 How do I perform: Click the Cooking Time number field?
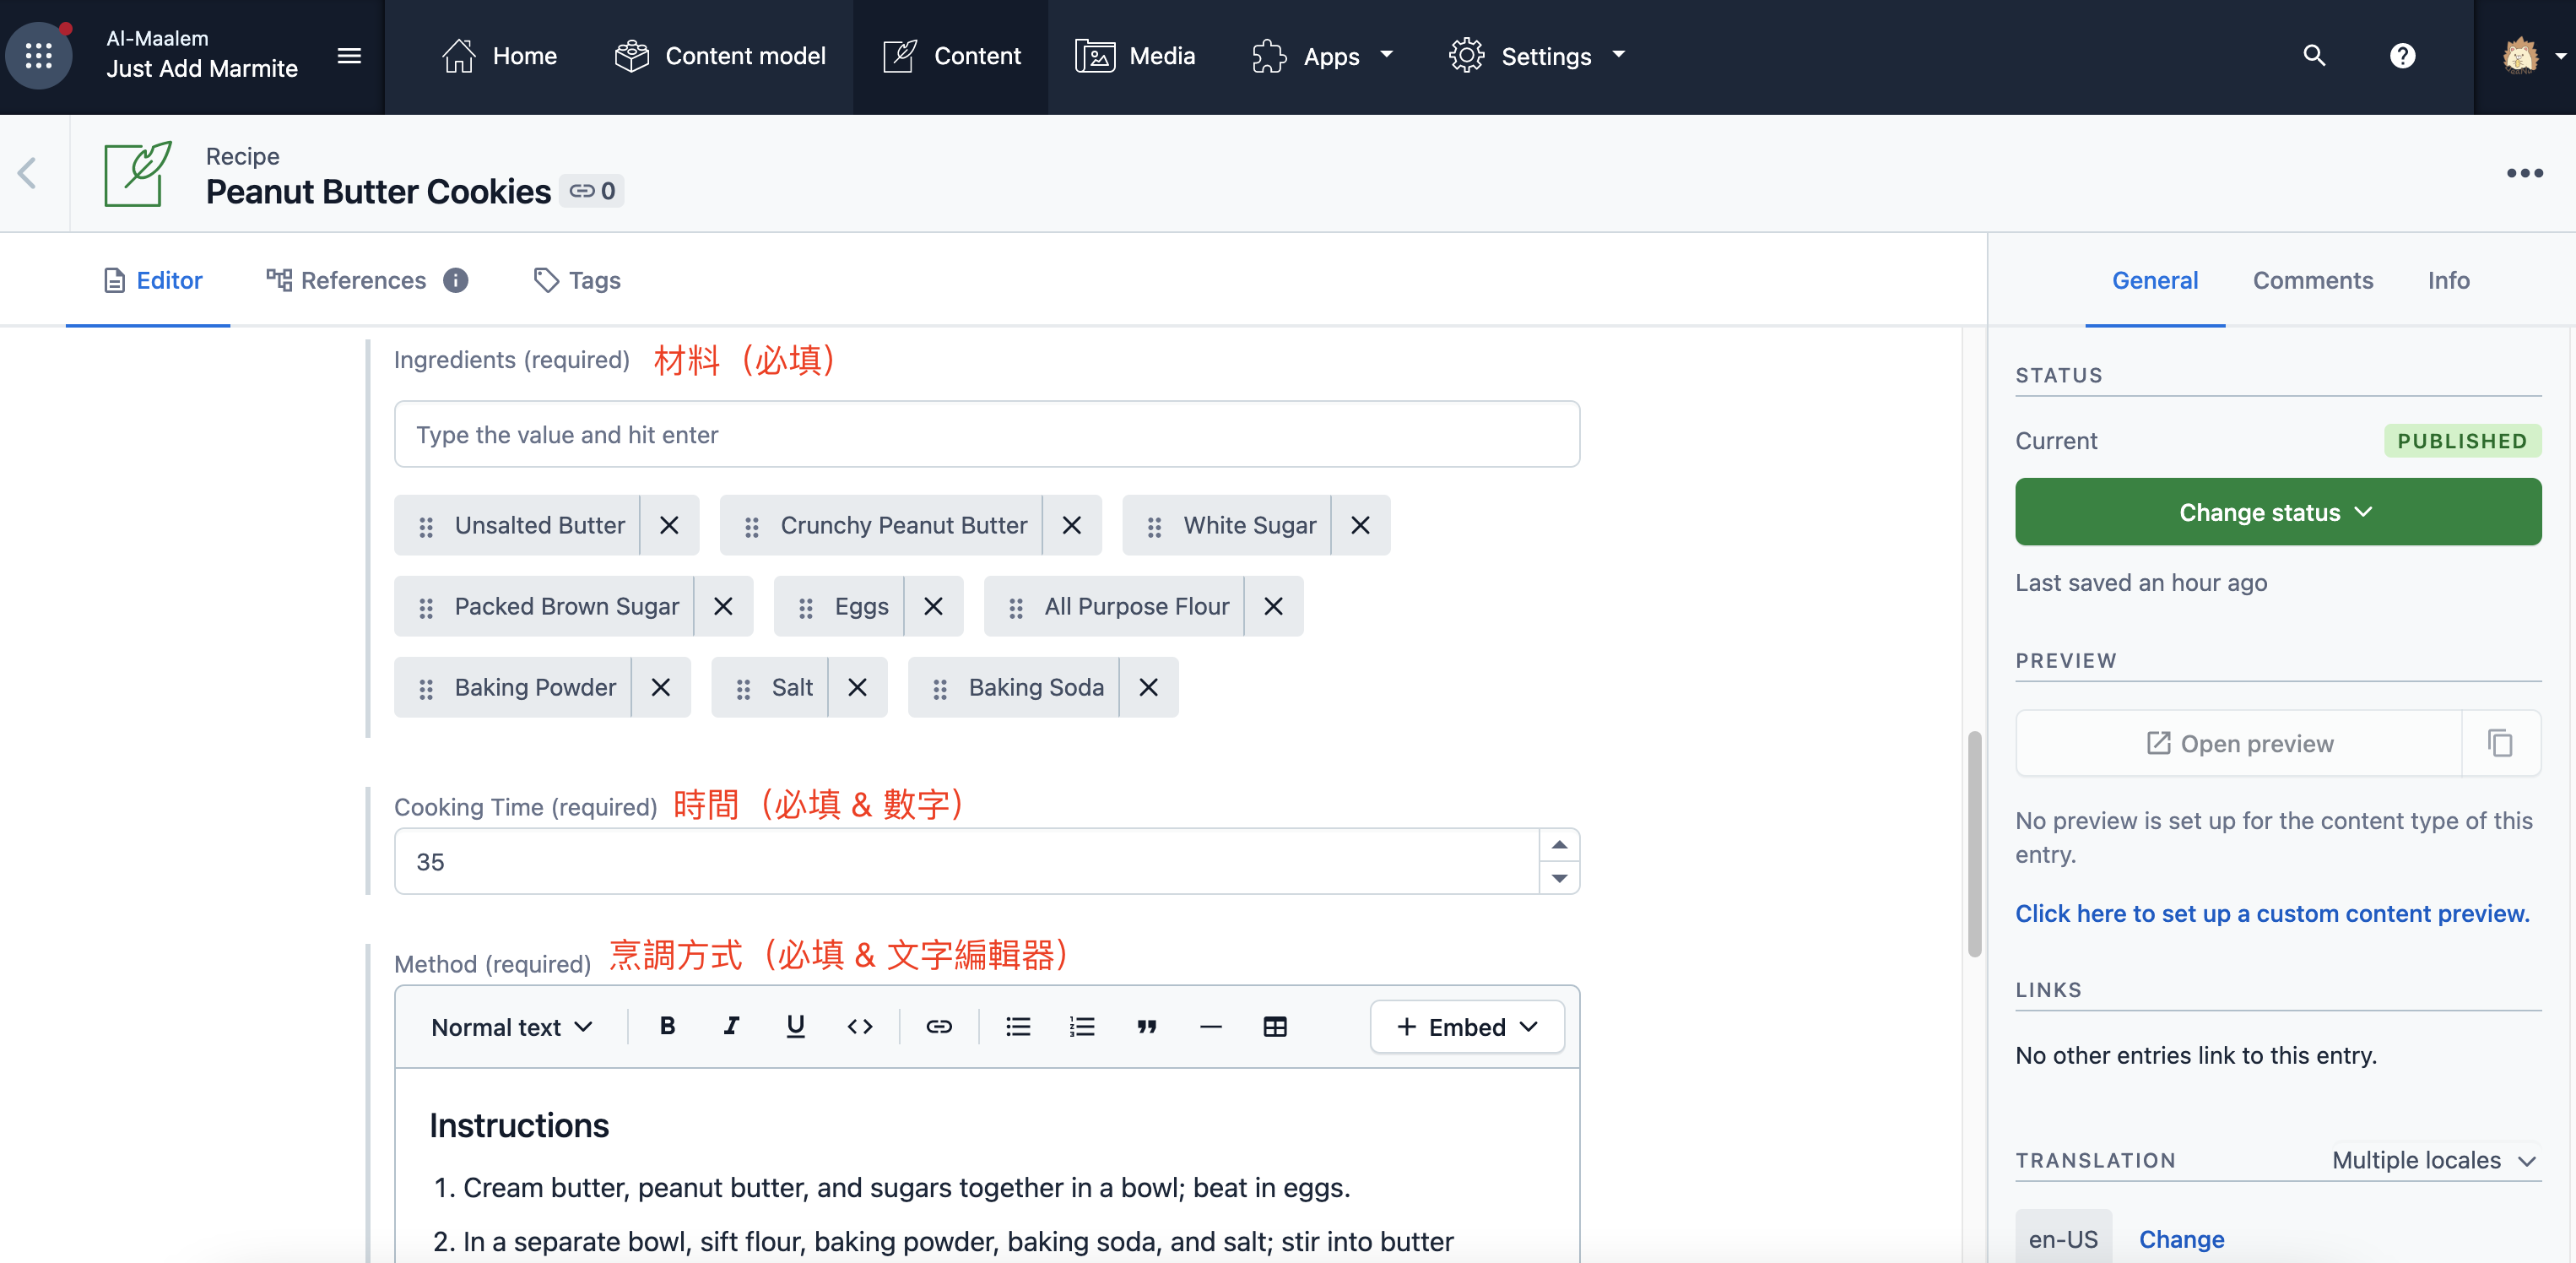pyautogui.click(x=966, y=861)
